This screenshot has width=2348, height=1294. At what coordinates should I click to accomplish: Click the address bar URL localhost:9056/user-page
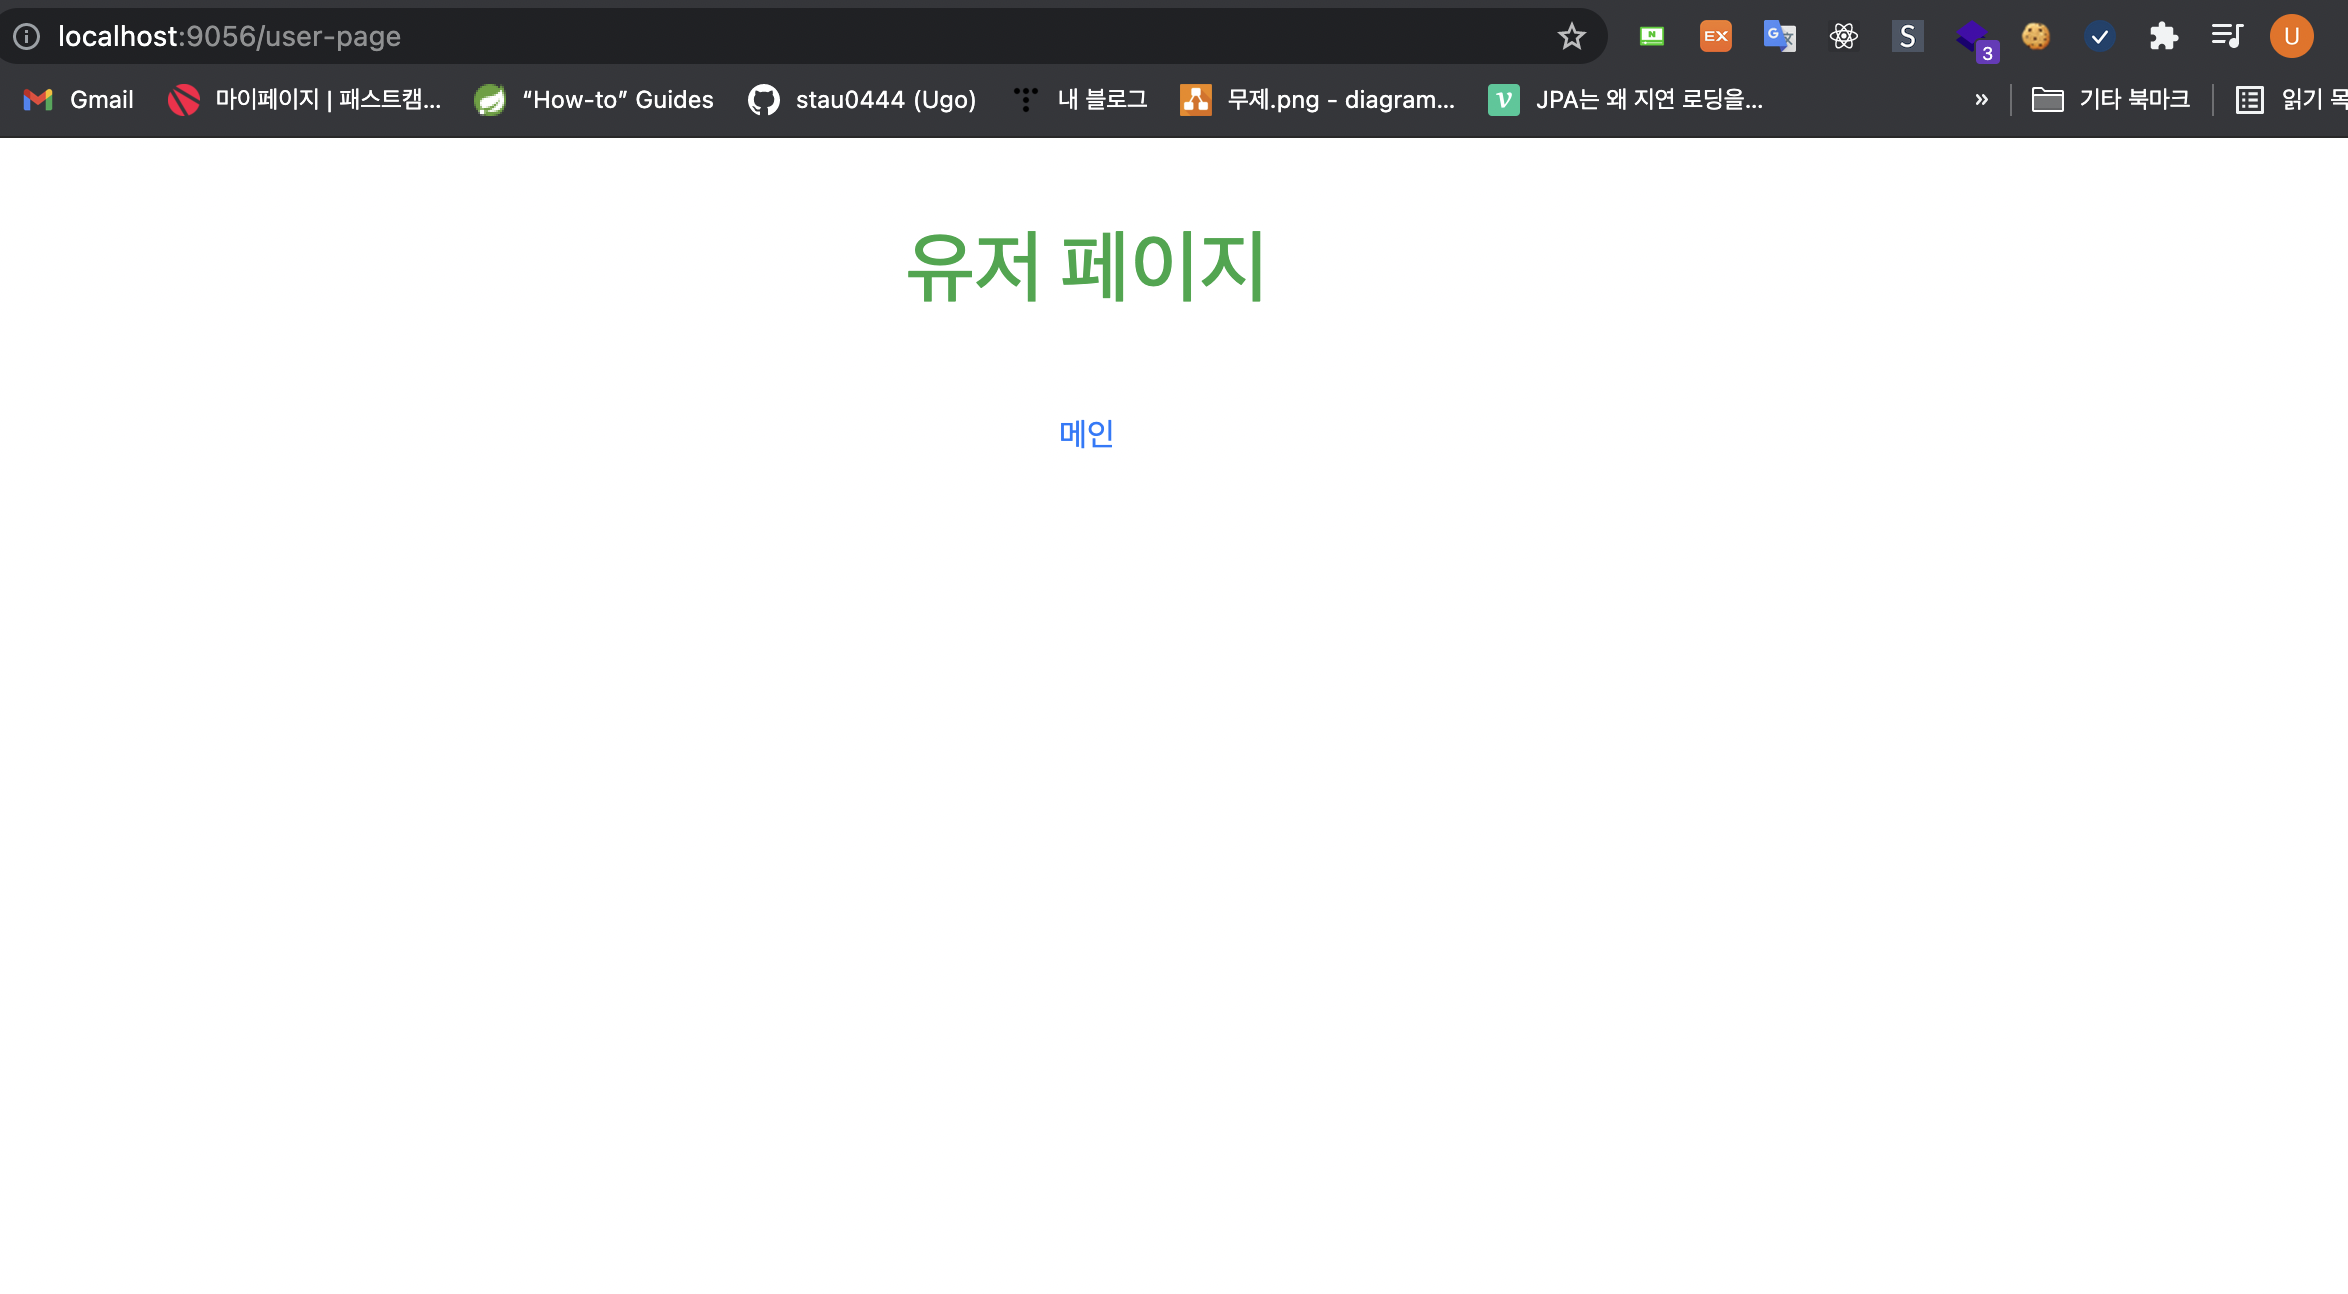tap(229, 37)
